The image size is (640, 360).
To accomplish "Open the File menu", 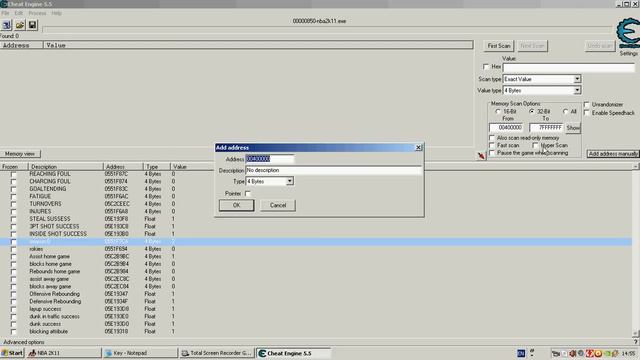I will (5, 13).
